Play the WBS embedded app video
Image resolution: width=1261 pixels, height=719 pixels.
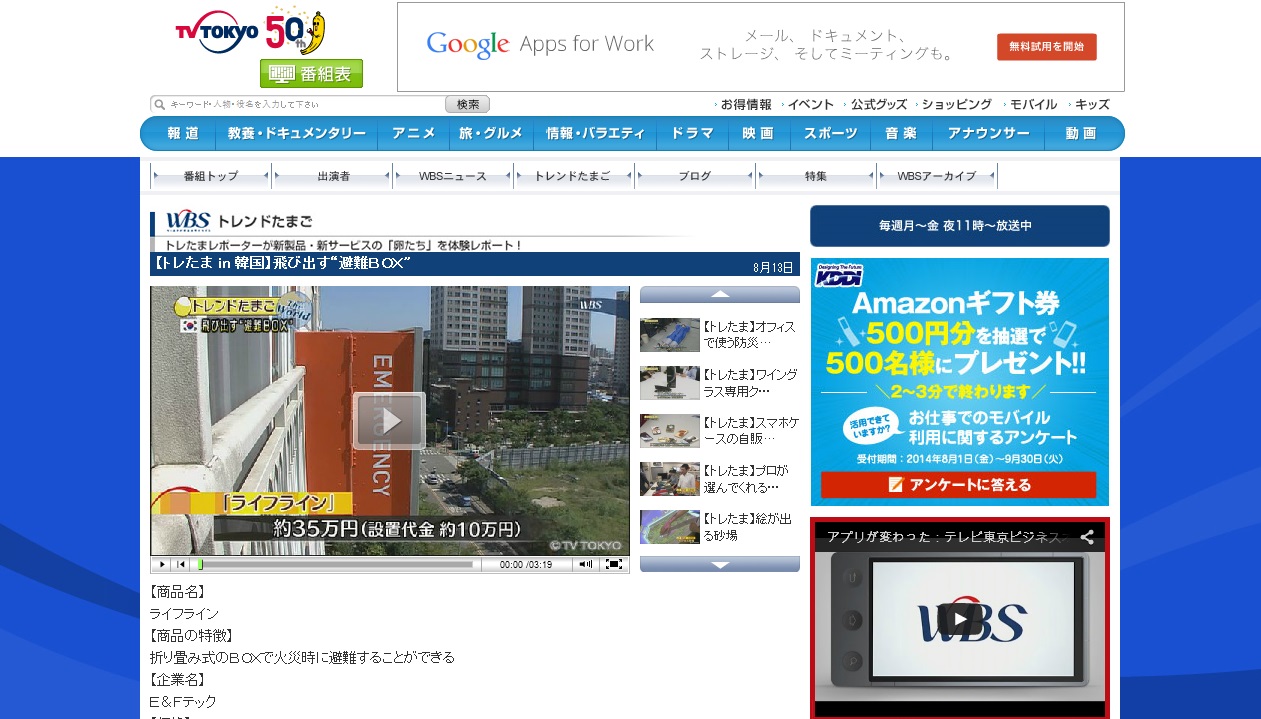tap(959, 619)
